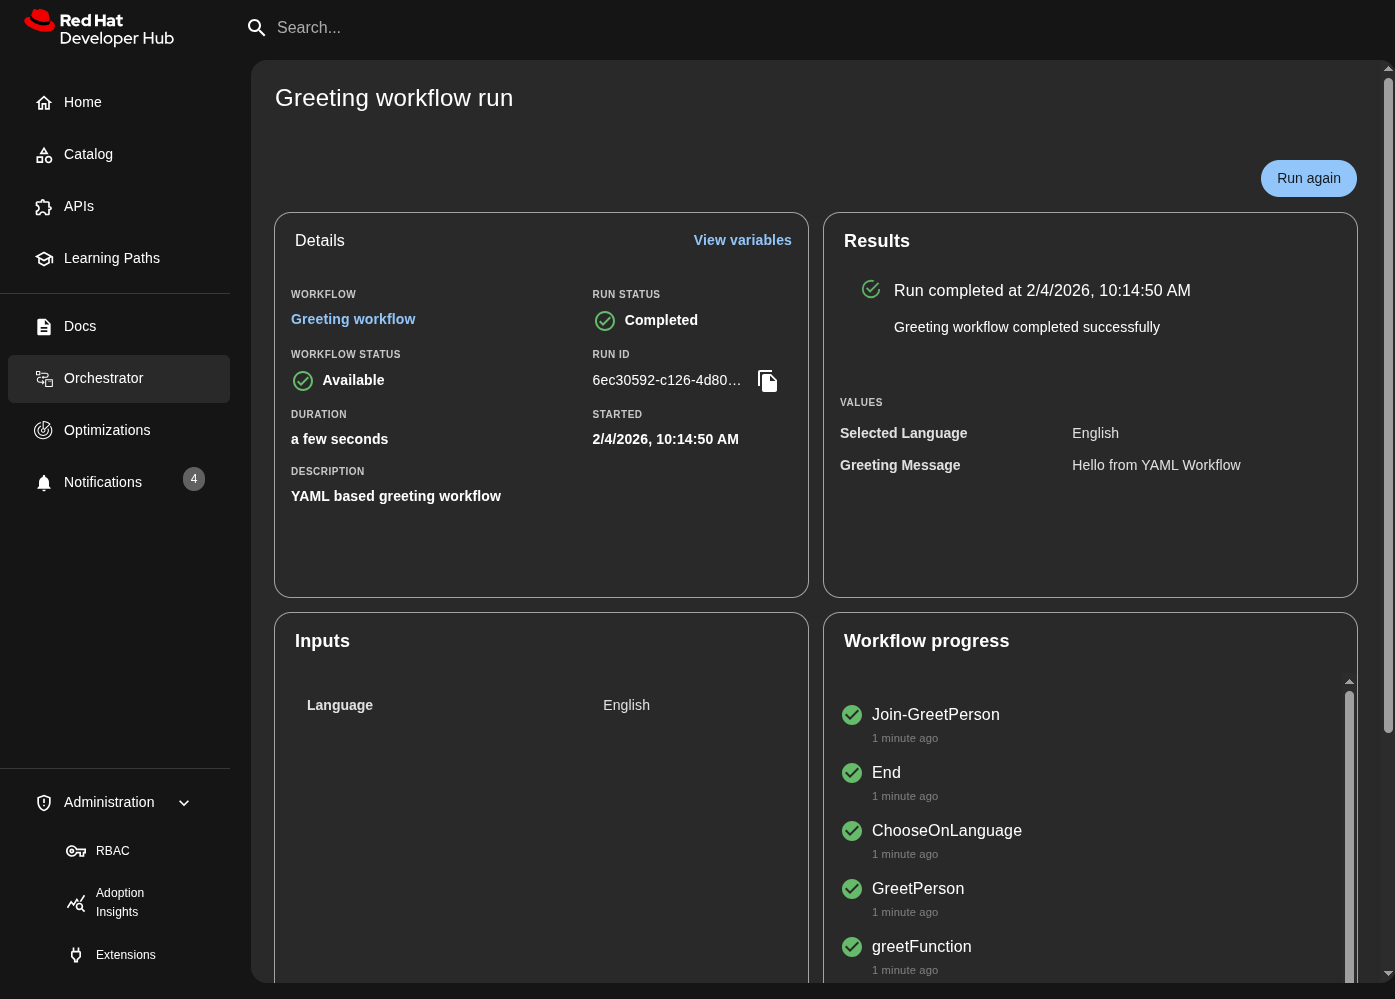Go to the Docs page
Screen dimensions: 1395x999
[80, 326]
